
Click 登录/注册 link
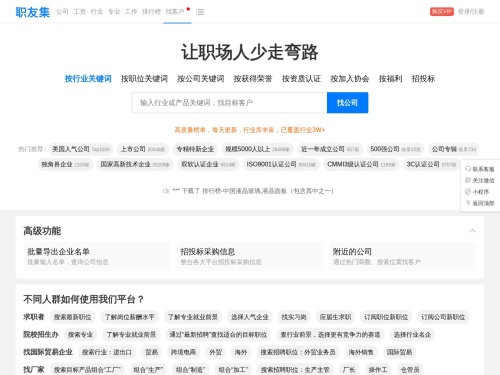coord(471,12)
